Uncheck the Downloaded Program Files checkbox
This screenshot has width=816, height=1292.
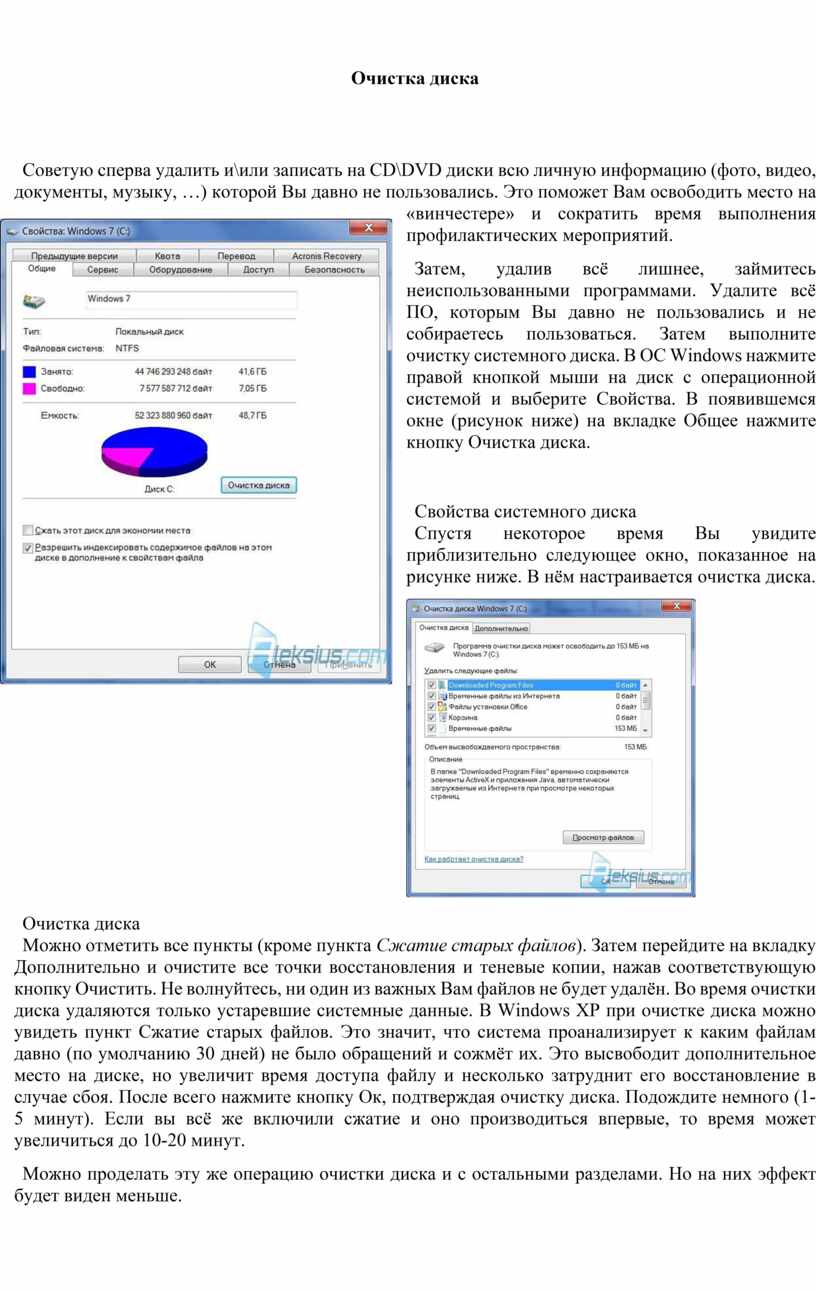(432, 685)
